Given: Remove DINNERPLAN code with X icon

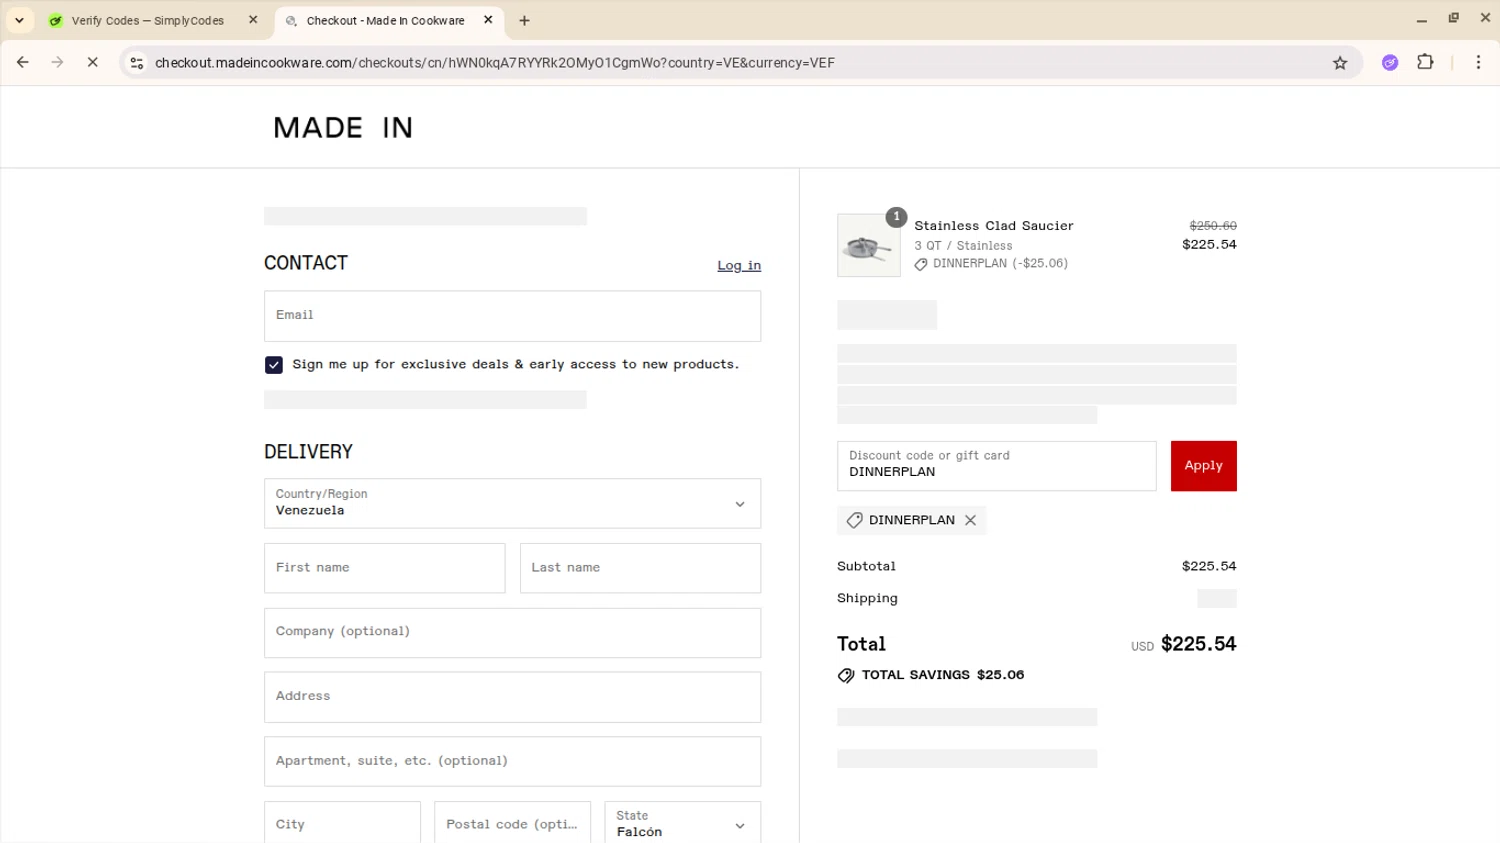Looking at the screenshot, I should [970, 520].
